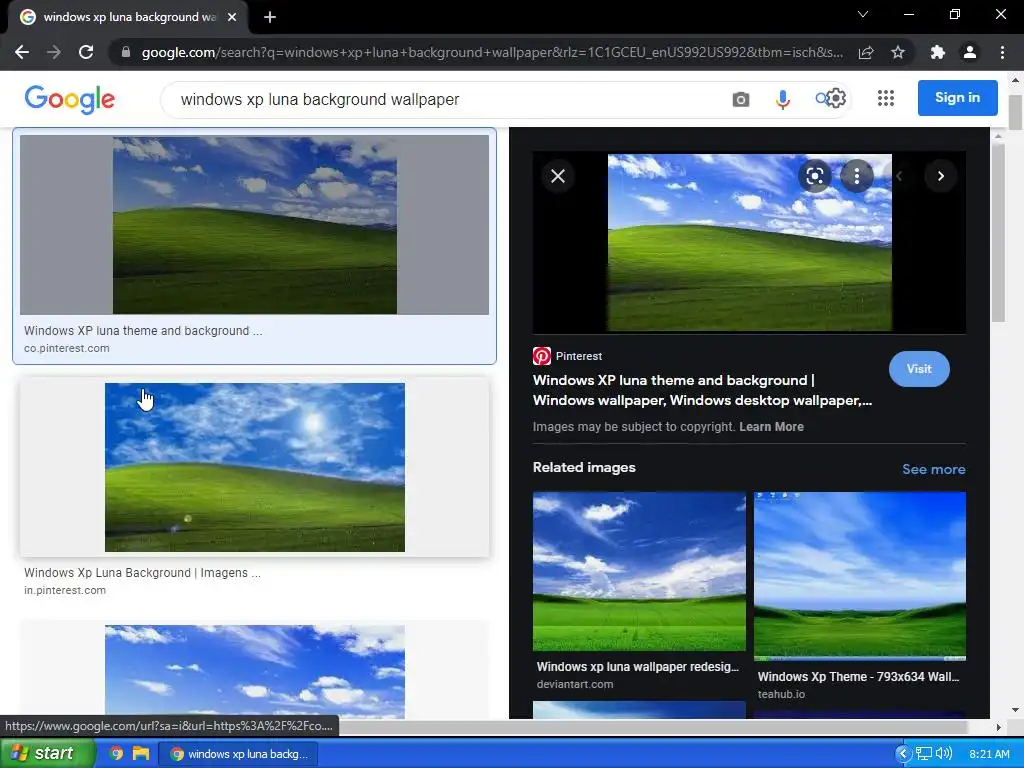Close the image preview panel

[558, 176]
